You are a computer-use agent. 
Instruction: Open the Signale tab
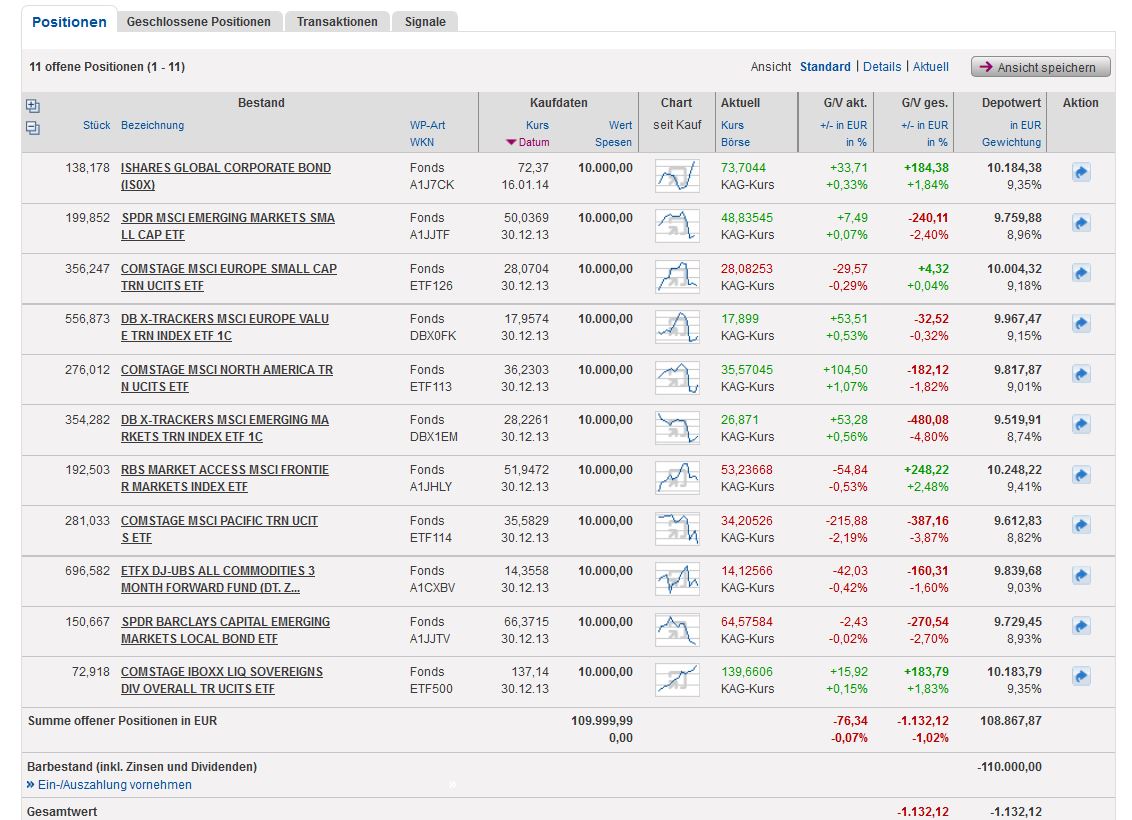click(x=425, y=21)
